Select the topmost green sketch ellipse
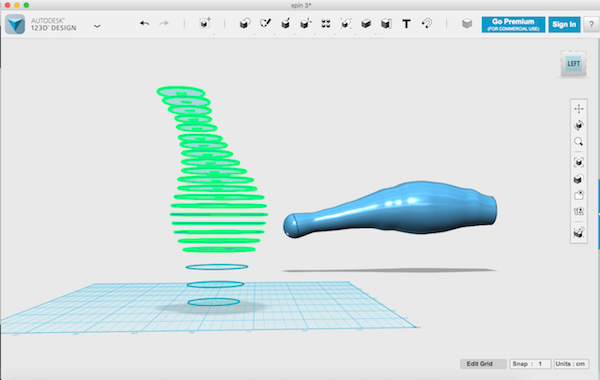The width and height of the screenshot is (600, 380). coord(181,92)
